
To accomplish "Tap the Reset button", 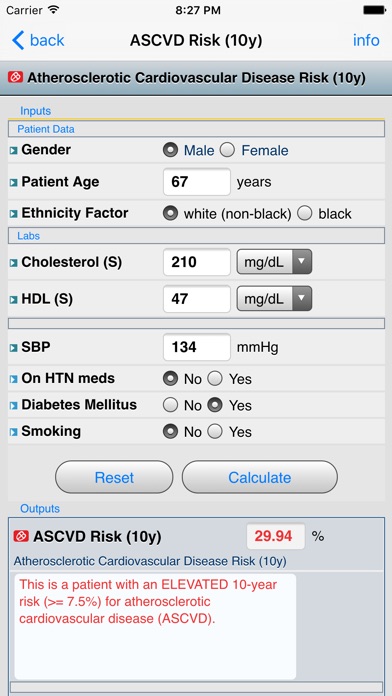I will [114, 477].
